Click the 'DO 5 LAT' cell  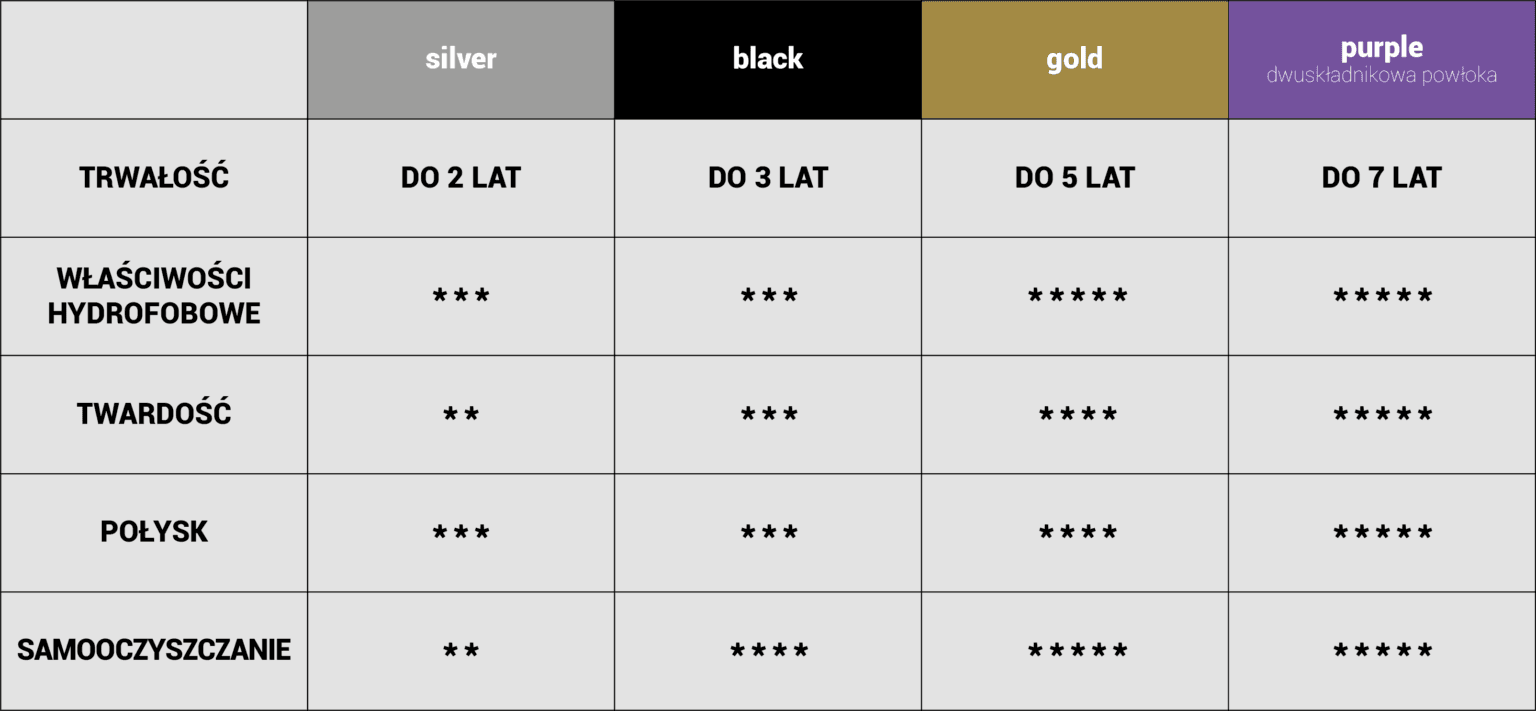pos(1075,178)
